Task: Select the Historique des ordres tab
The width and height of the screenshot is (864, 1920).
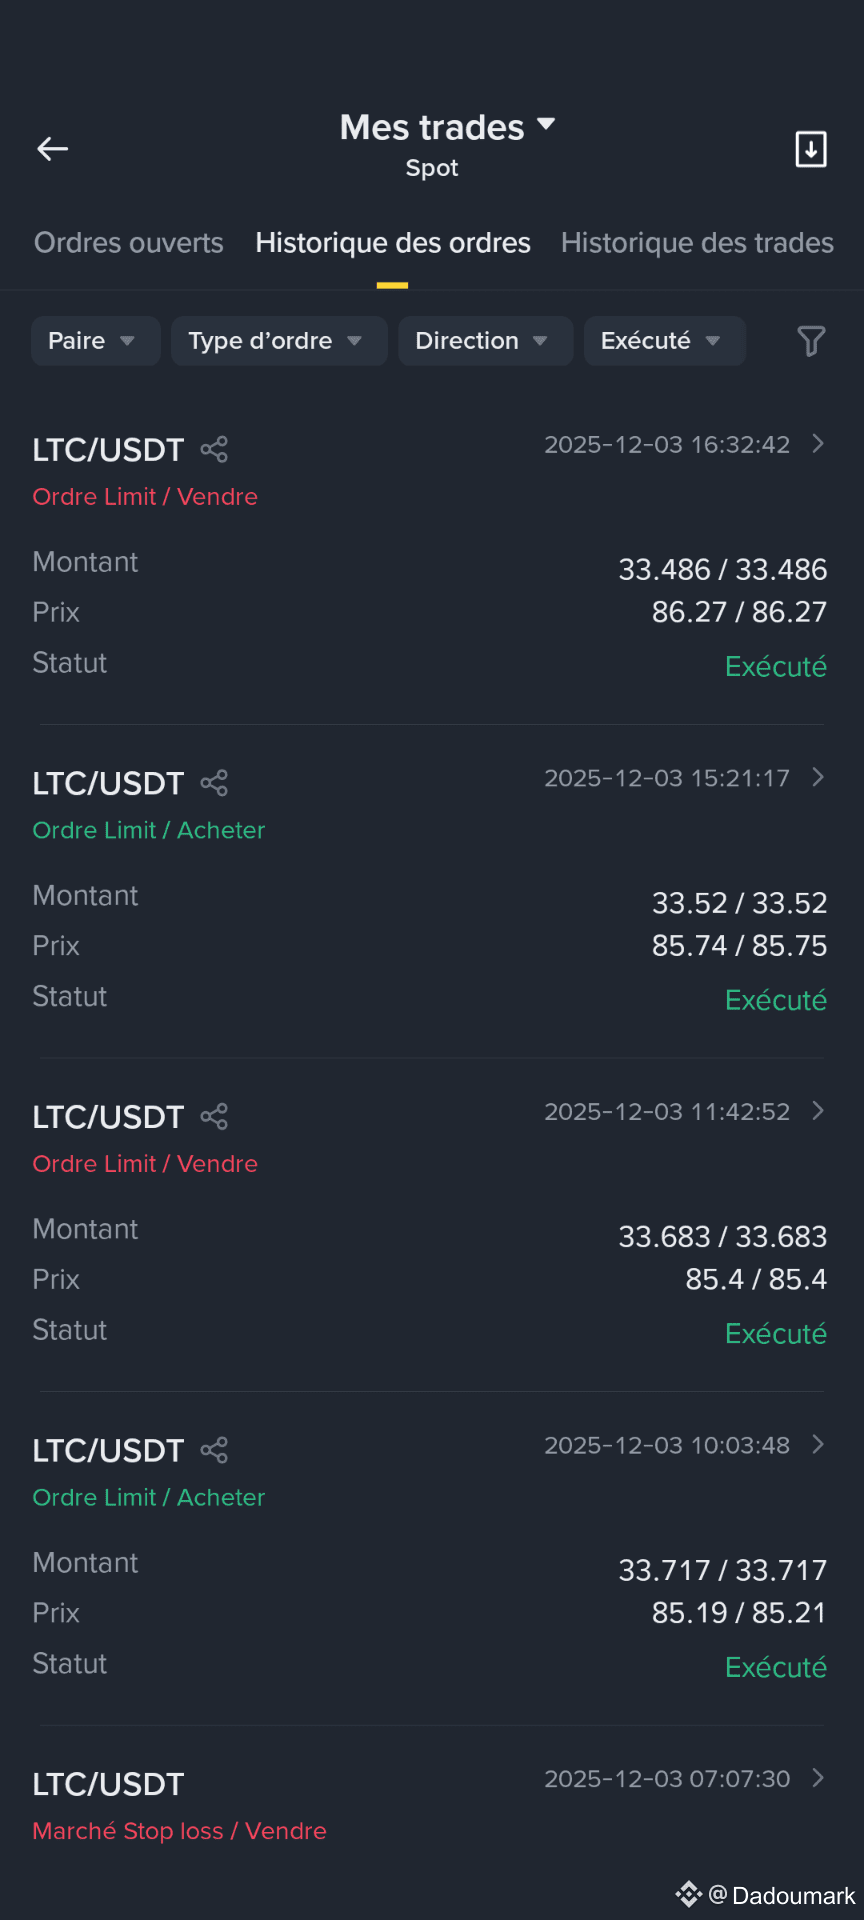Action: coord(393,243)
